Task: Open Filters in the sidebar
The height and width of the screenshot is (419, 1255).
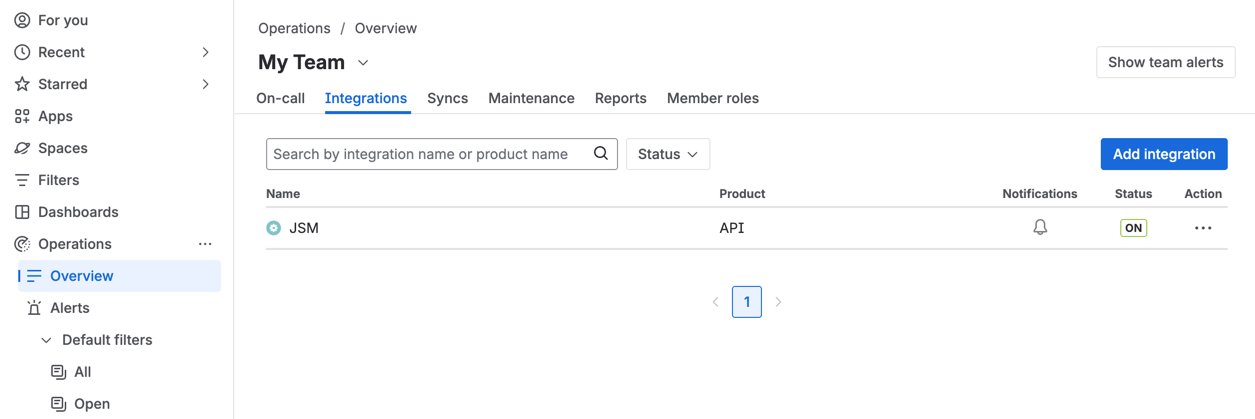Action: [58, 180]
